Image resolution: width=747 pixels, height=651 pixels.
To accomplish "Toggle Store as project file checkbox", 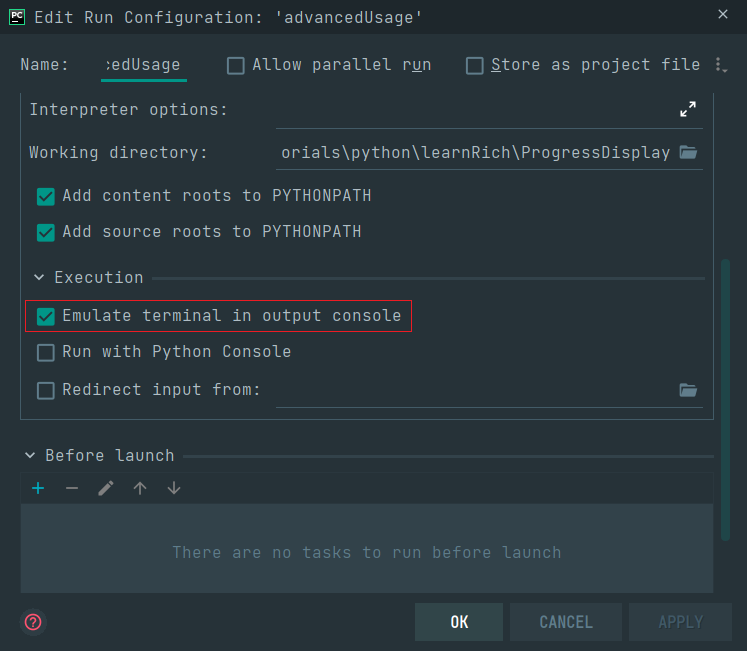I will pyautogui.click(x=475, y=65).
